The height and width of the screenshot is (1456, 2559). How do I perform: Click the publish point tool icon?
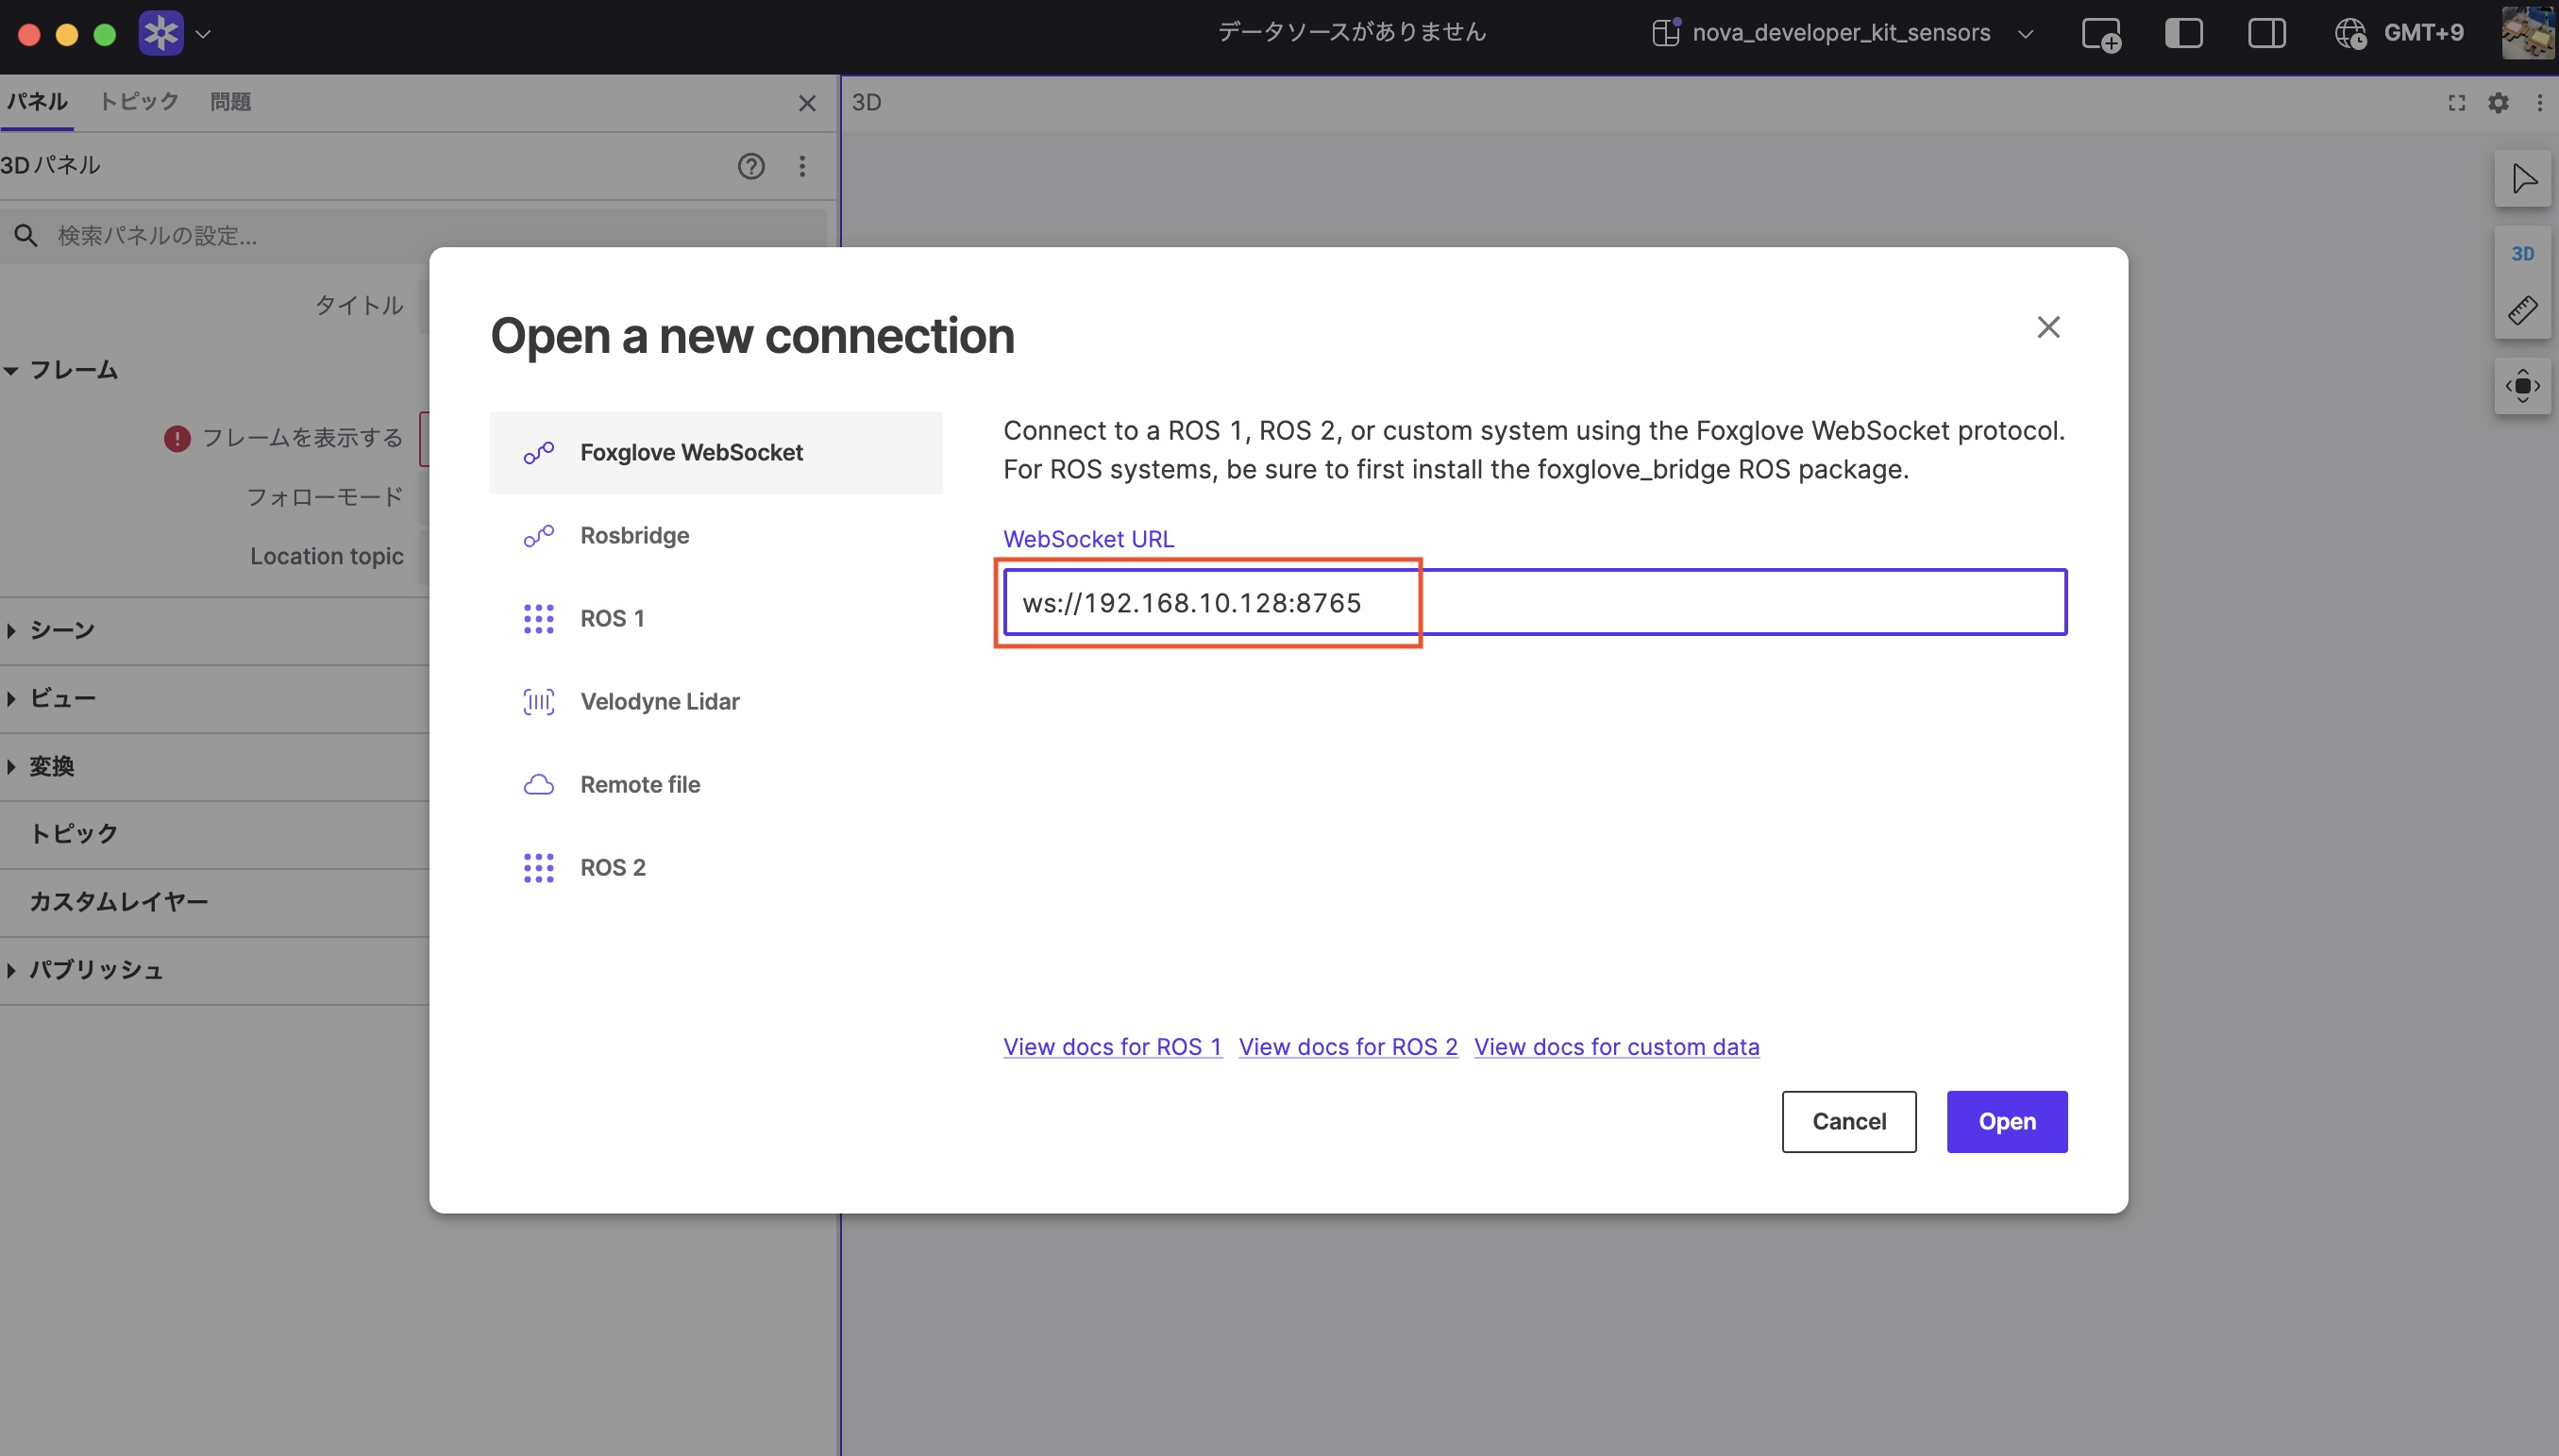pyautogui.click(x=2523, y=386)
